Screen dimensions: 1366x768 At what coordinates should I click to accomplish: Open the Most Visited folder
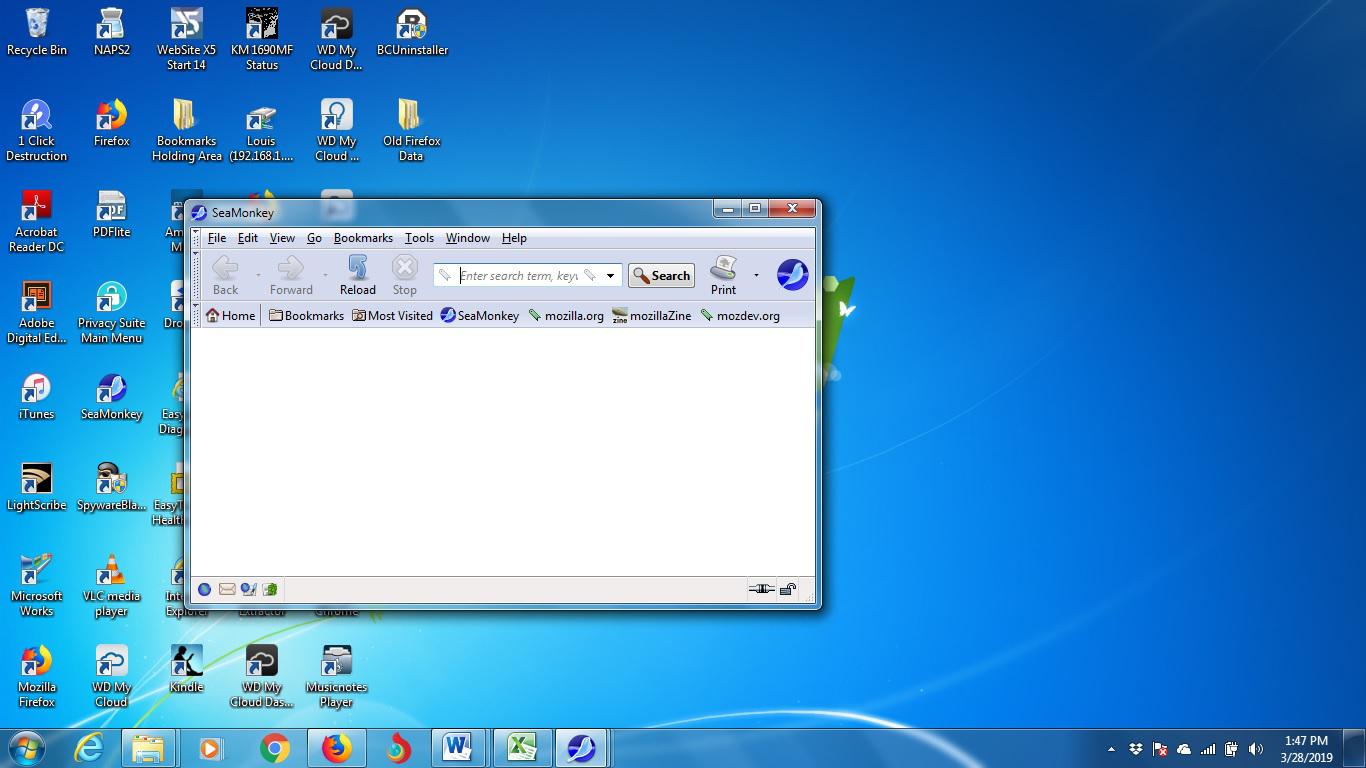point(392,315)
